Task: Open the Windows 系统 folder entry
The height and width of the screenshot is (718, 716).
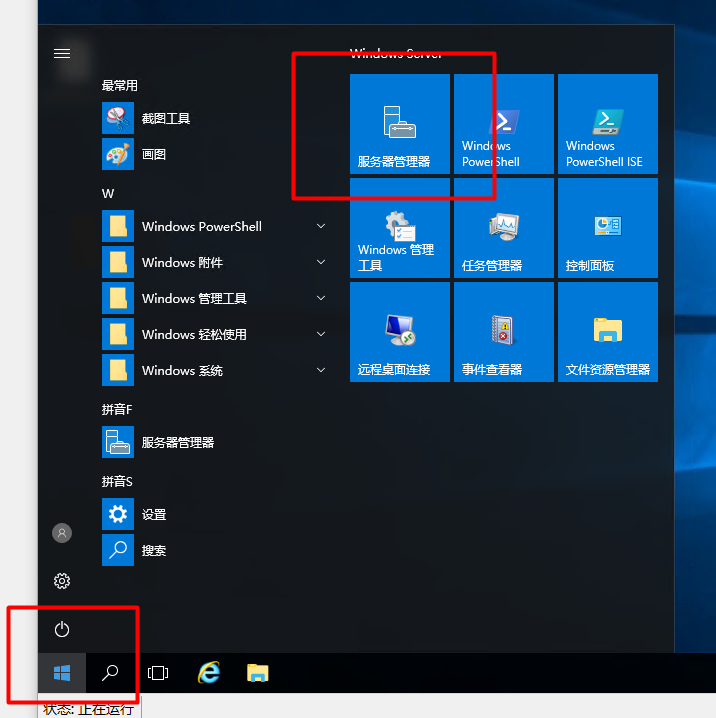Action: [215, 370]
